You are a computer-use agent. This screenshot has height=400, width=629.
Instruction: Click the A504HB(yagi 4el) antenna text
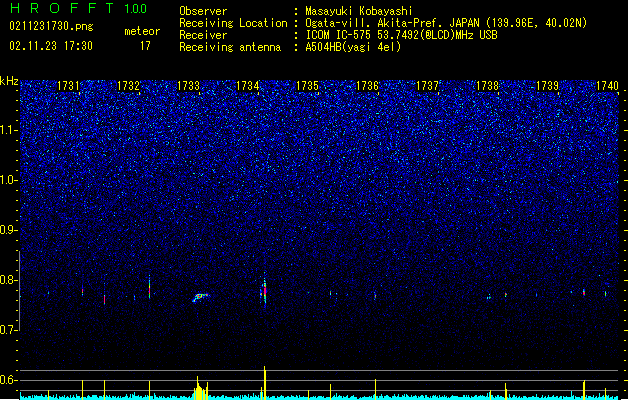(353, 47)
